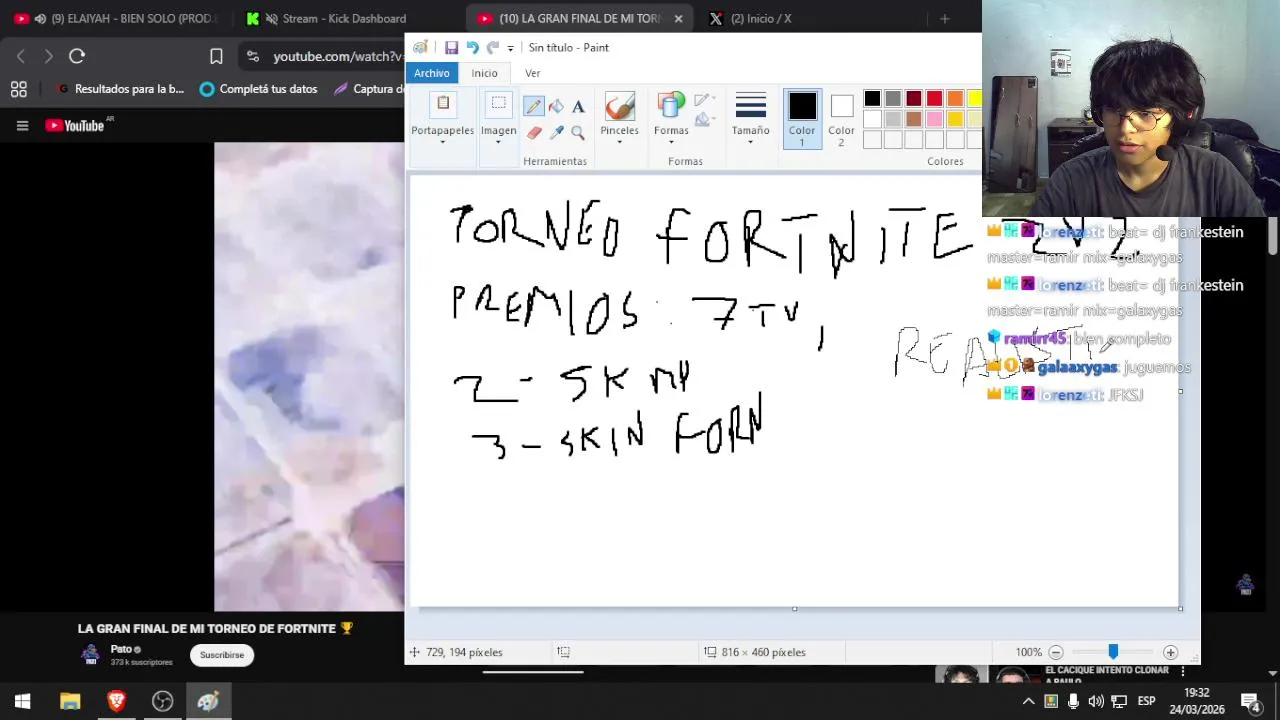Pick the red color swatch
This screenshot has height=720, width=1280.
[934, 98]
